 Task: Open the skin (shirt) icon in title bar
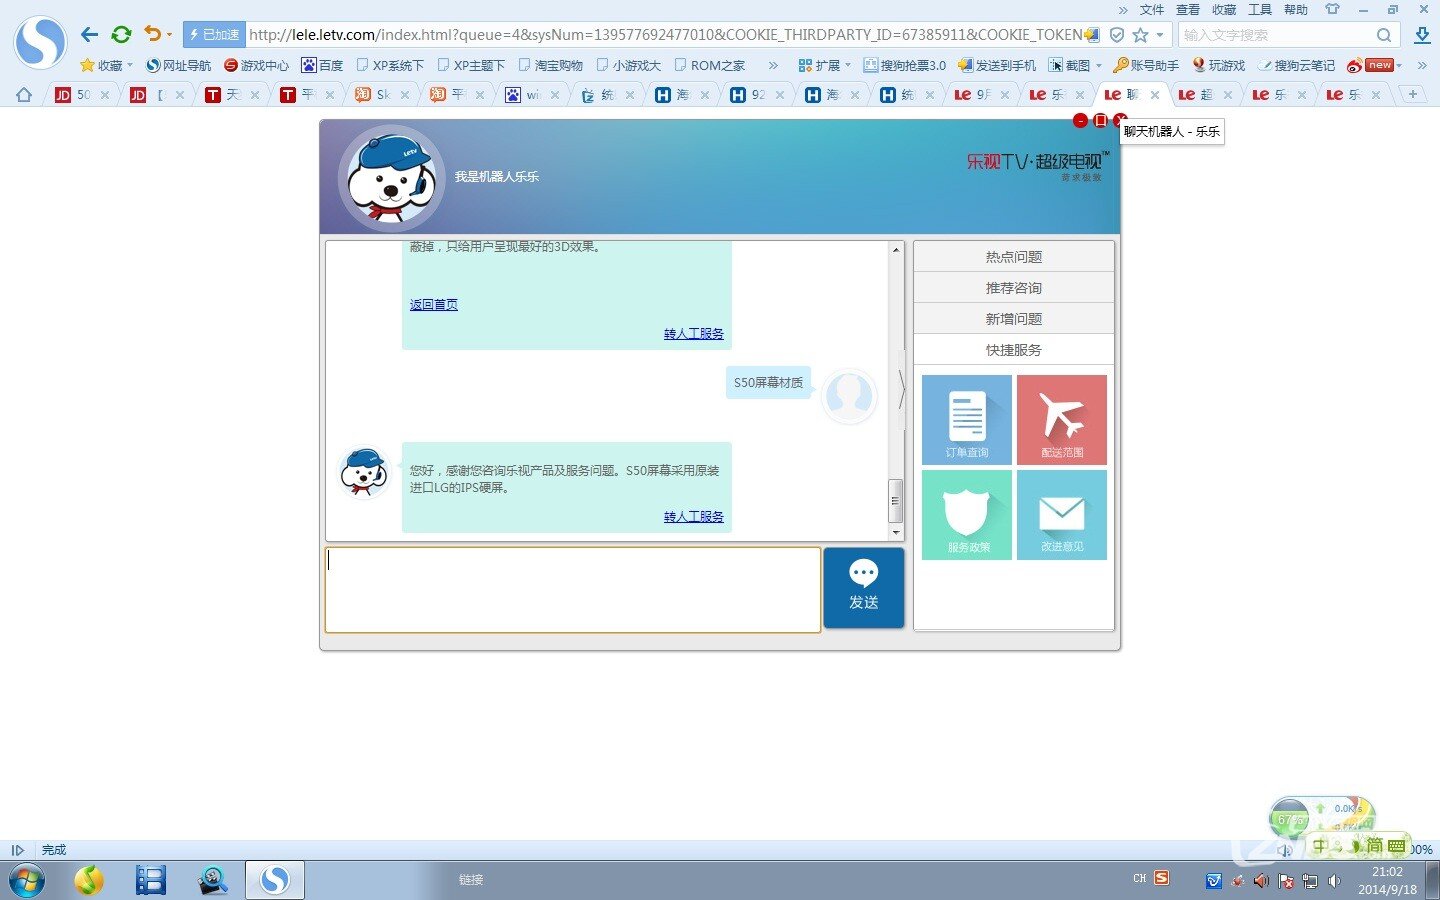tap(1332, 9)
